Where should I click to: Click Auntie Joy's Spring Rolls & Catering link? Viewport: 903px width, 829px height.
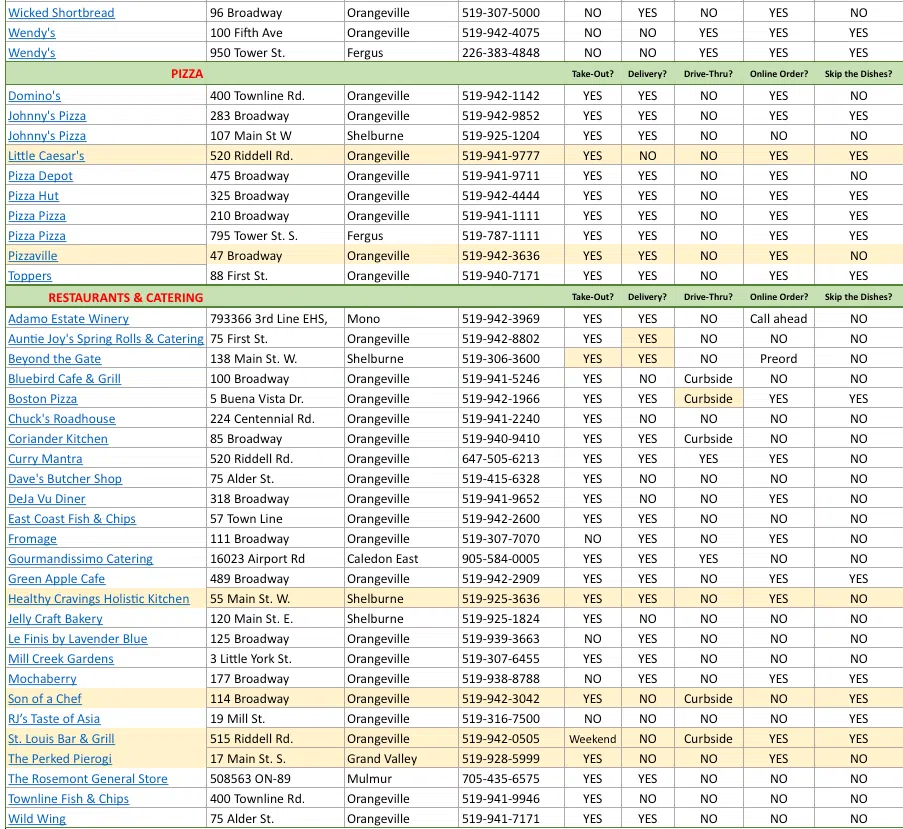pyautogui.click(x=105, y=339)
